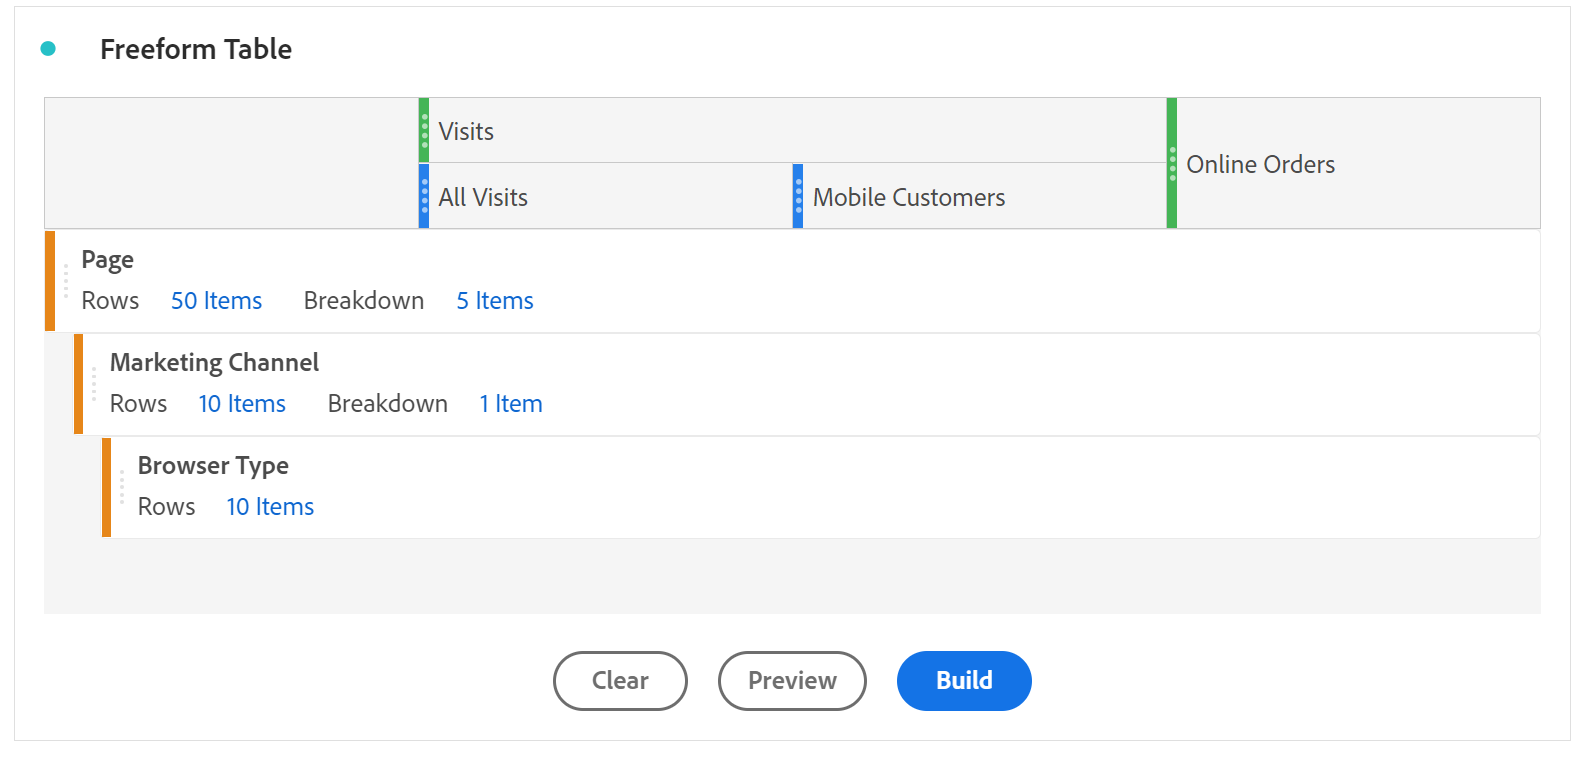Clear the freeform table builder
Screen dimensions: 1582x759
(620, 681)
